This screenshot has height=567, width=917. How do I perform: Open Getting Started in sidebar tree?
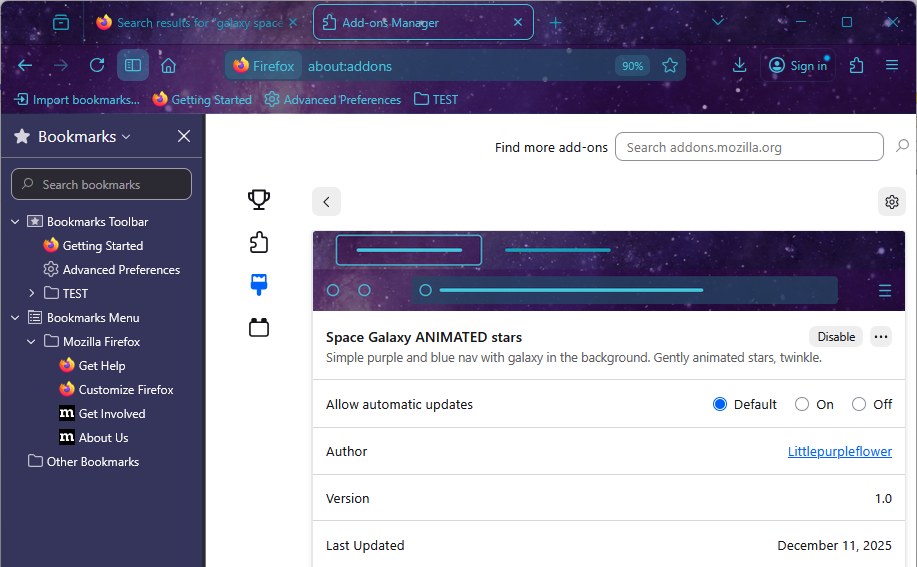pyautogui.click(x=93, y=246)
